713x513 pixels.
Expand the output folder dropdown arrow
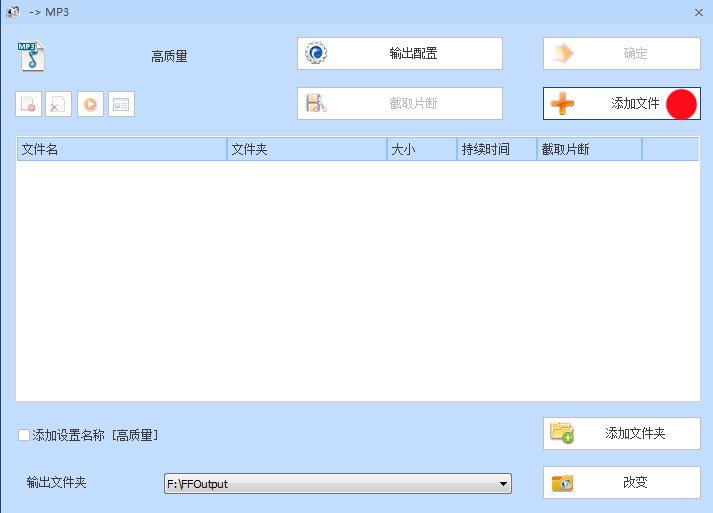[x=503, y=483]
